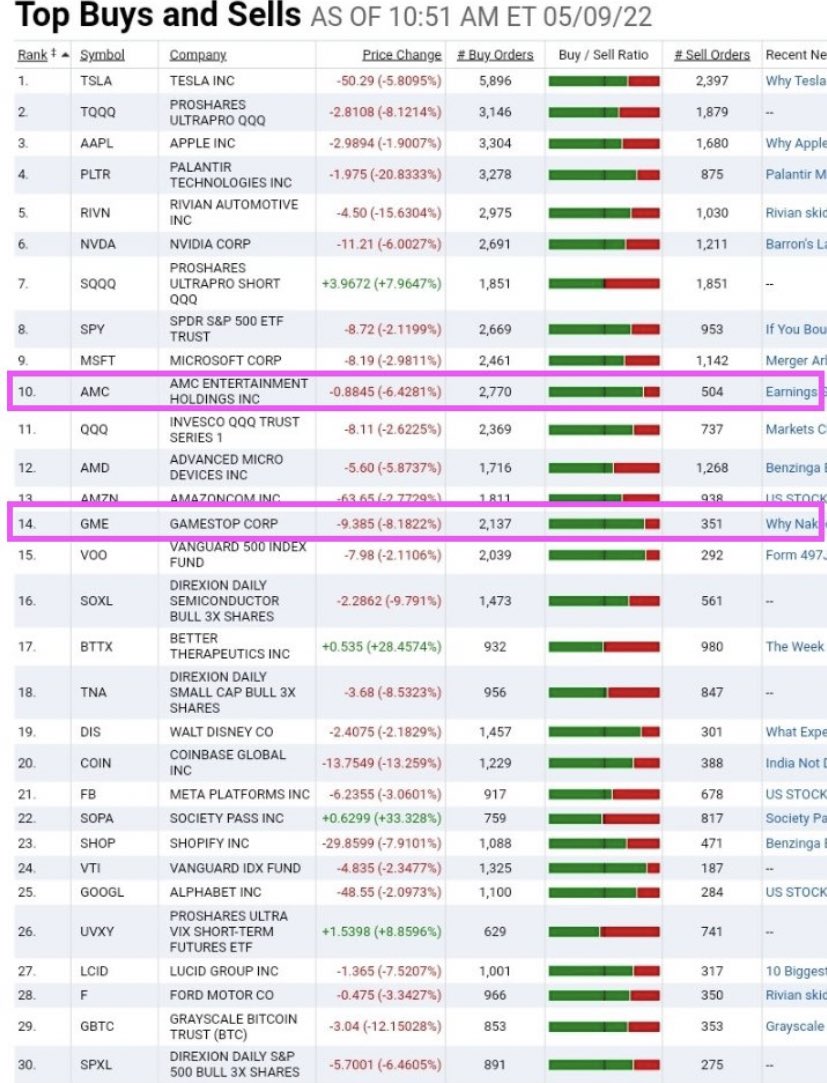
Task: Sort table by Rank column header
Action: tap(32, 55)
